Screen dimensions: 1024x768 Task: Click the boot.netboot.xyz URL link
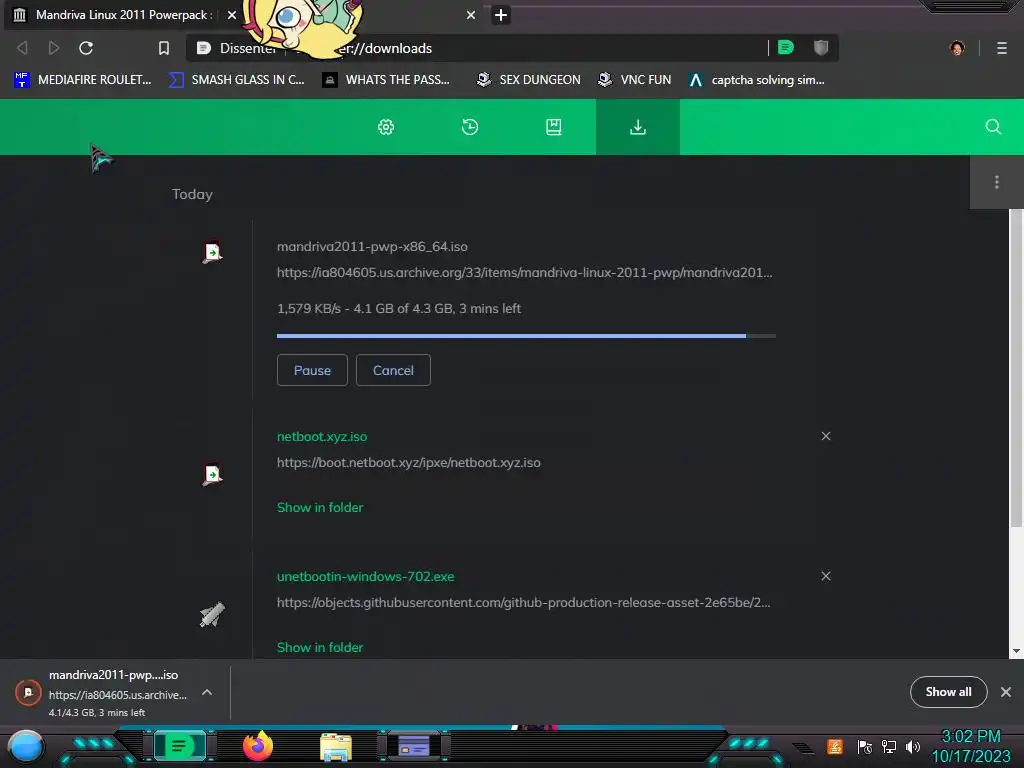tap(409, 463)
